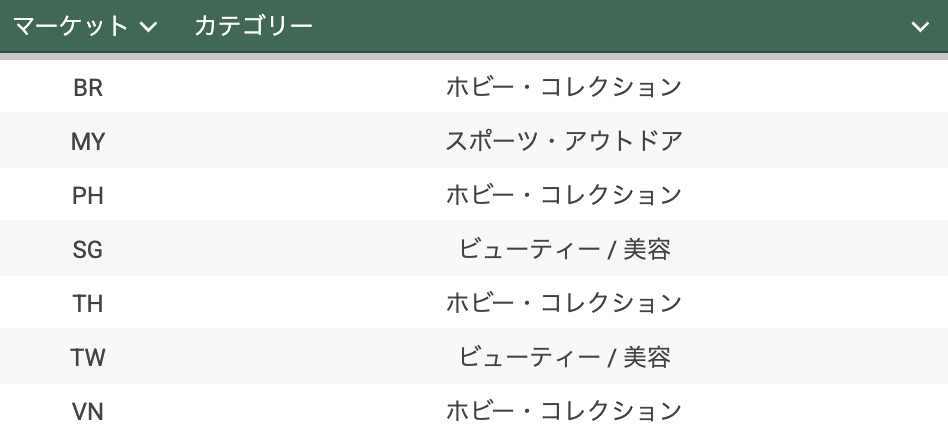Click the gray divider bar below the header
The image size is (948, 436).
474,57
